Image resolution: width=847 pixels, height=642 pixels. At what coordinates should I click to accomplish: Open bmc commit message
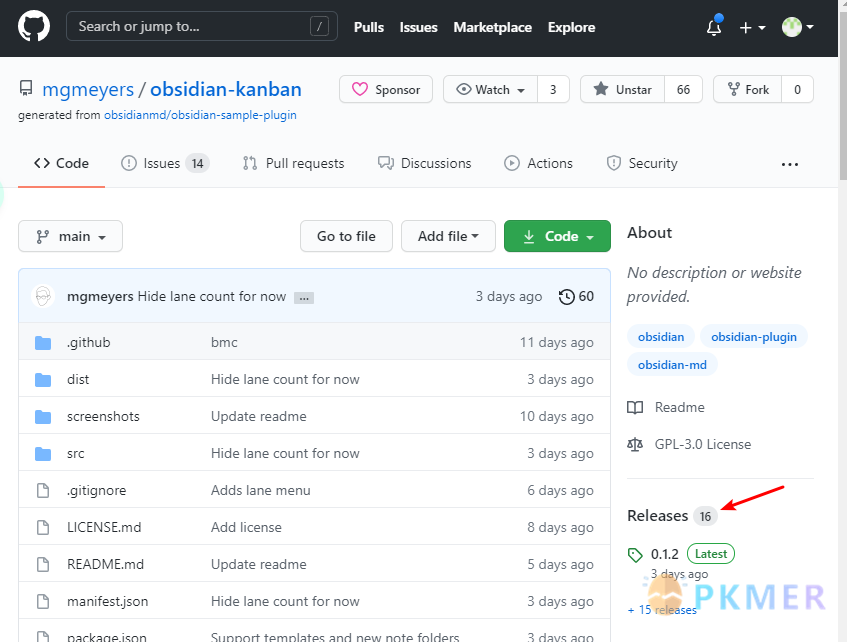224,343
